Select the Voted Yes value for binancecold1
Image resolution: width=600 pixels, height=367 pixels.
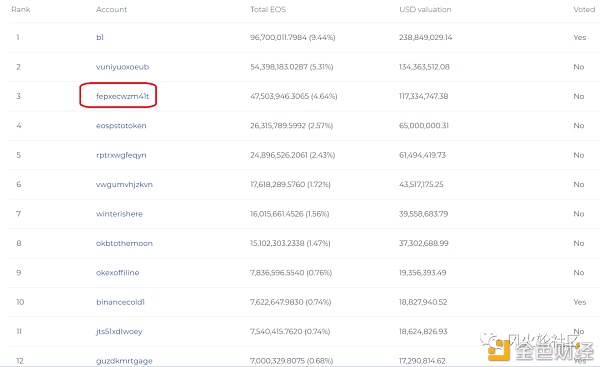tap(580, 302)
